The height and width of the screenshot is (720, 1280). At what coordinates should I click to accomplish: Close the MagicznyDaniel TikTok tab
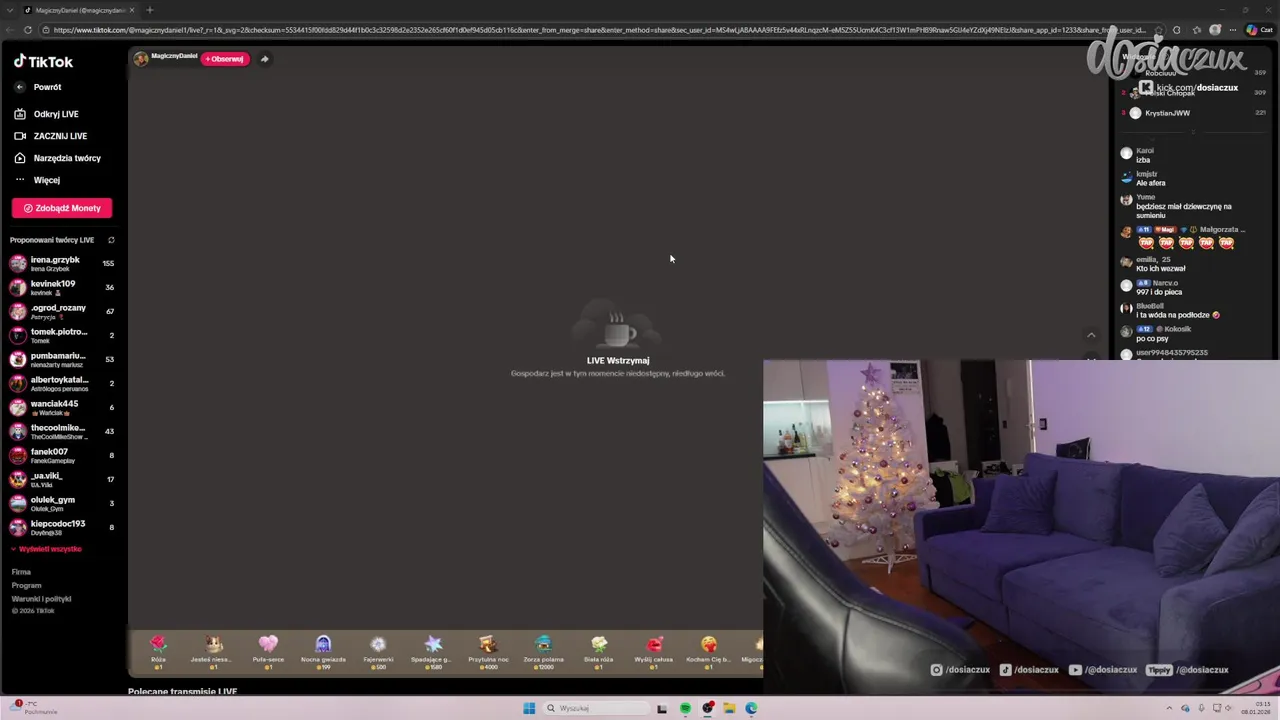132,10
